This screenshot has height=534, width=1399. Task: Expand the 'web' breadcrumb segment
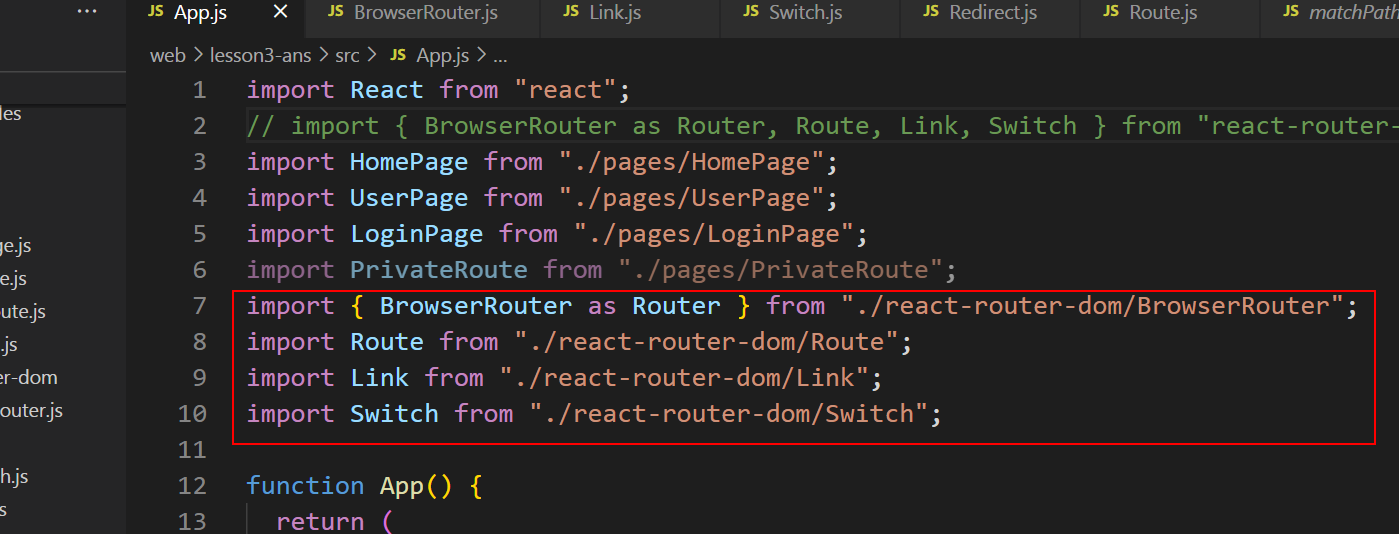167,55
